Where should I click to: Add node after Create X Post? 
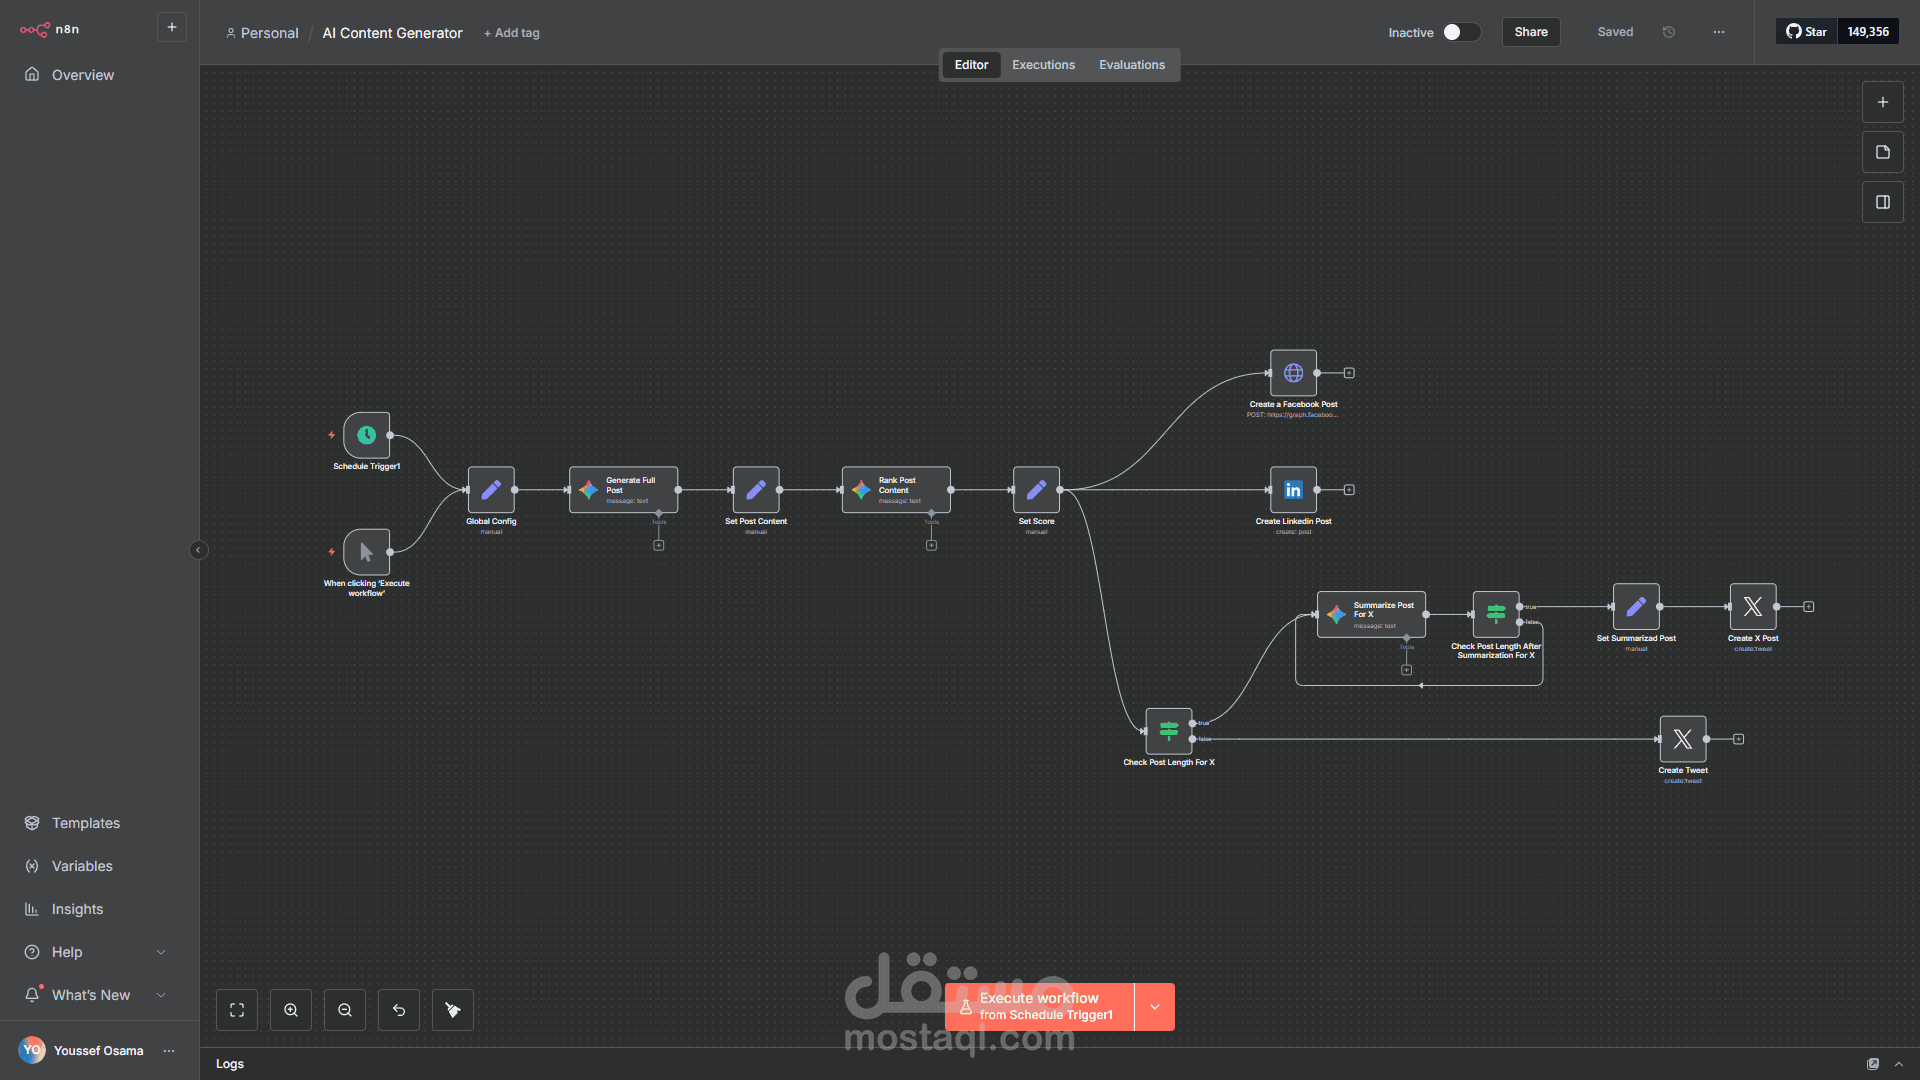[x=1809, y=607]
